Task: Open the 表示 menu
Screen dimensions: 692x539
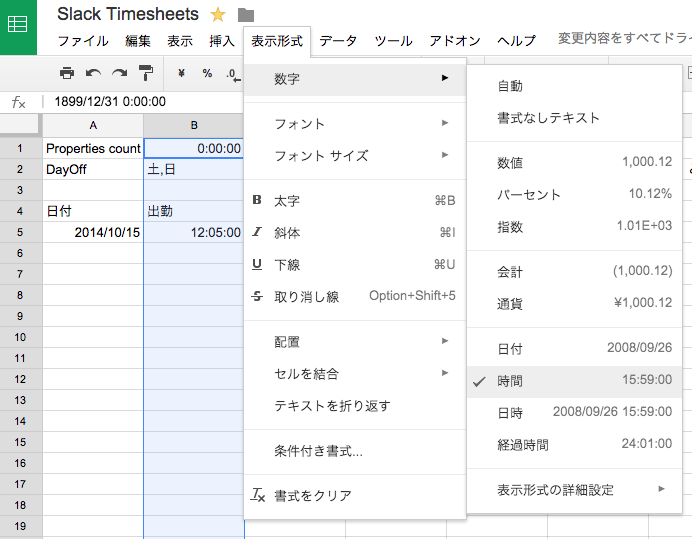Action: coord(180,41)
